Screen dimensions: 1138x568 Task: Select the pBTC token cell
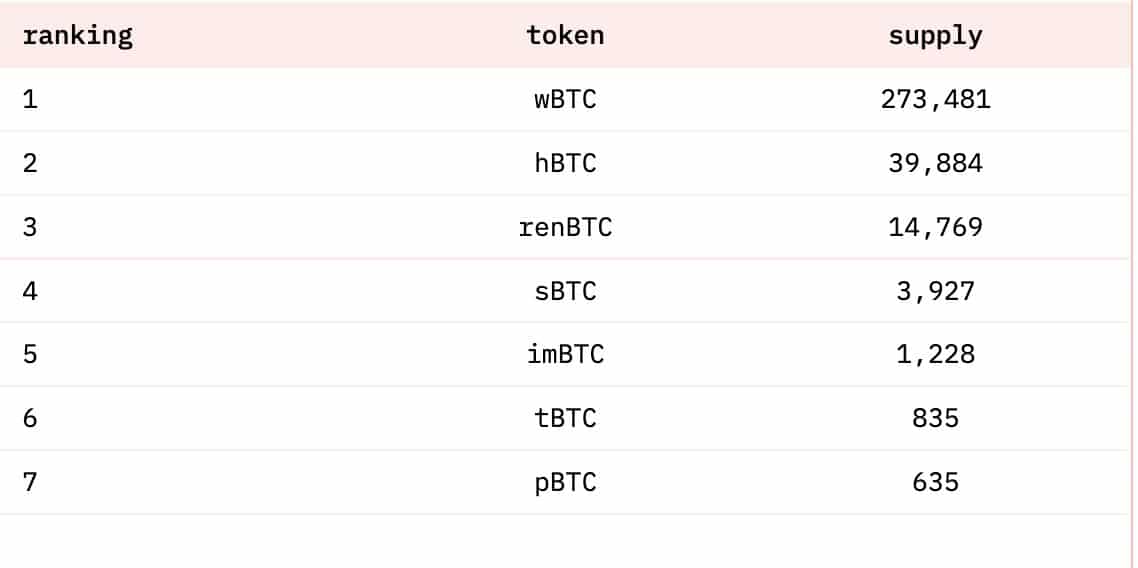[565, 482]
